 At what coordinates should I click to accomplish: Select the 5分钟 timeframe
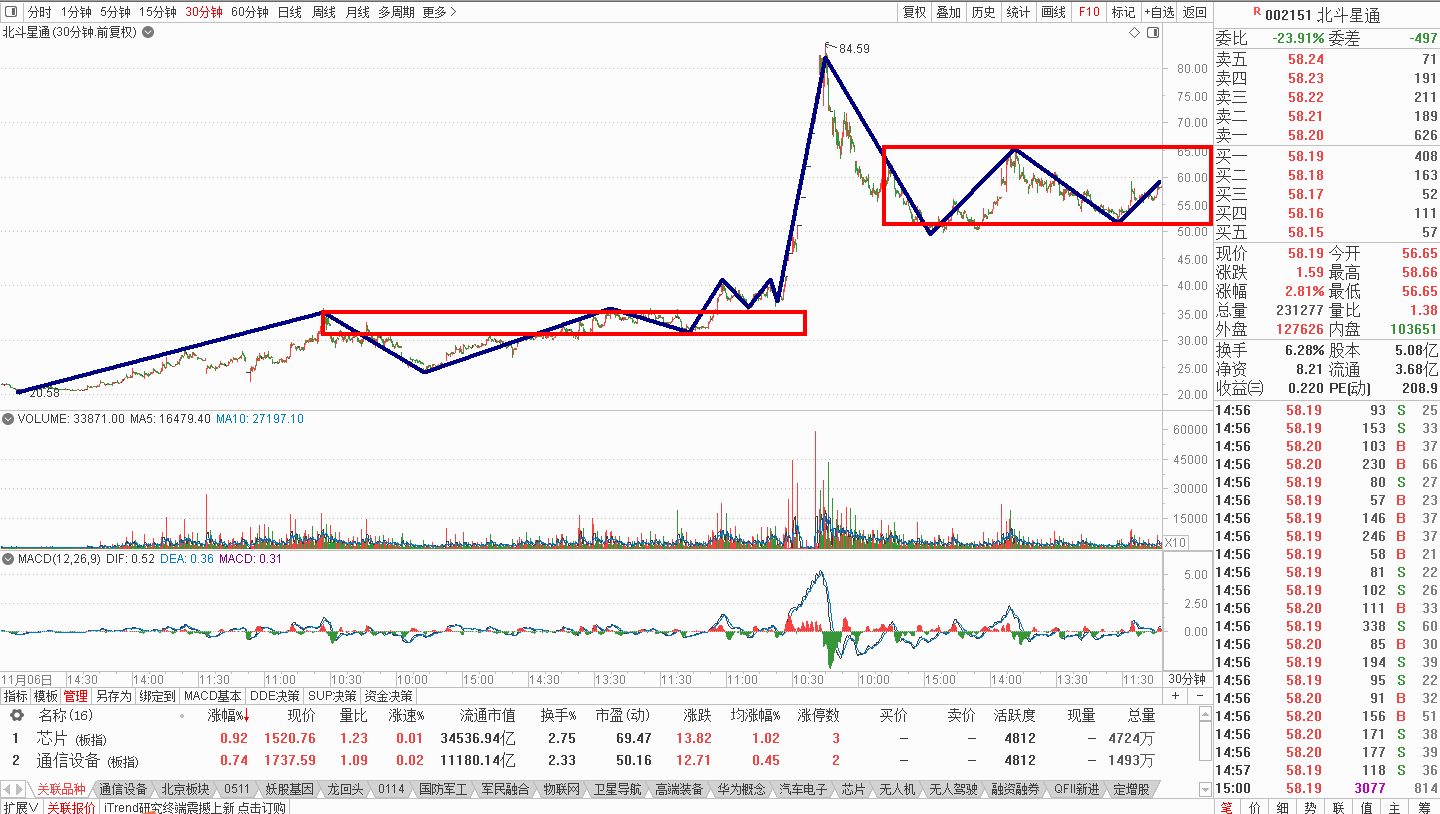[115, 12]
